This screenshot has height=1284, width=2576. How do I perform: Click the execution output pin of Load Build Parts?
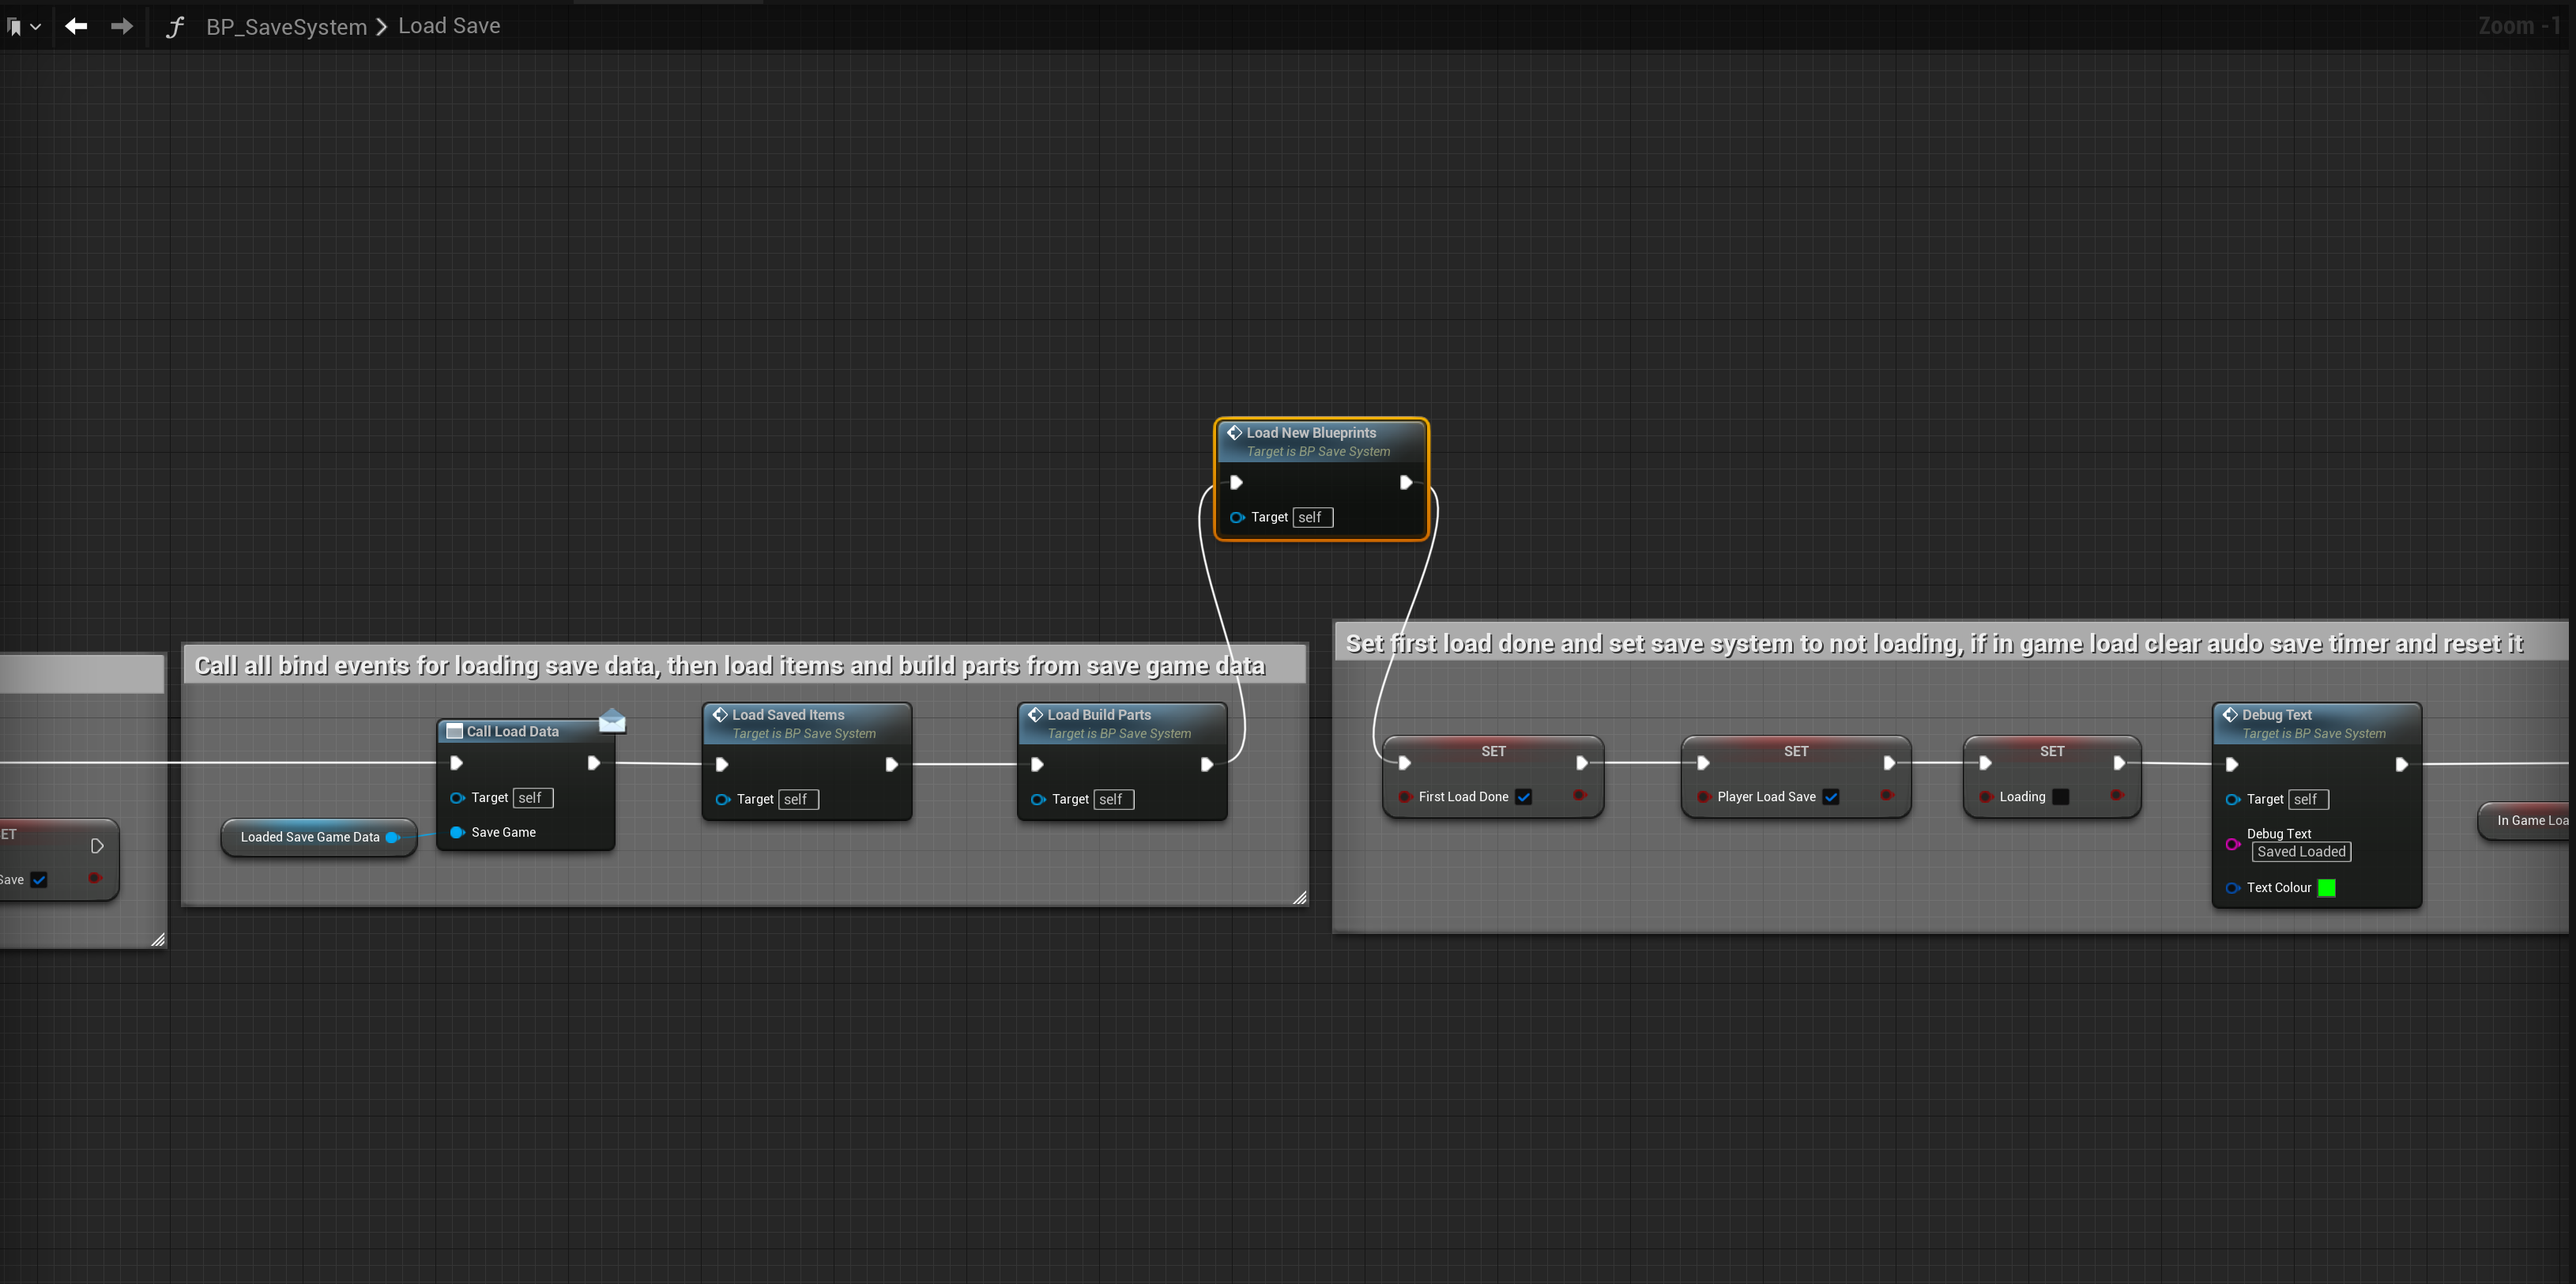pyautogui.click(x=1207, y=763)
